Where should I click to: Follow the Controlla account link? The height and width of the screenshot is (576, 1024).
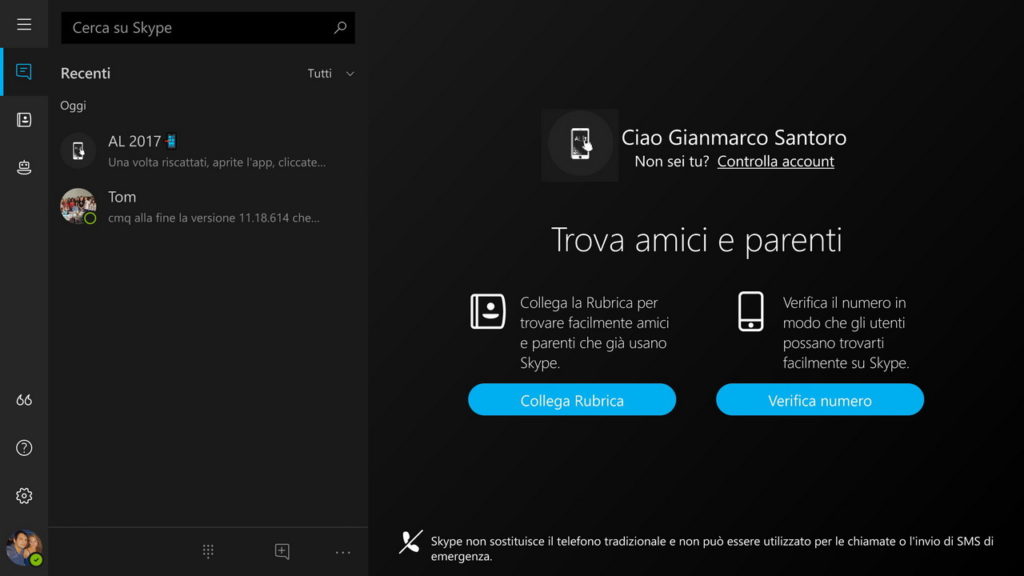tap(775, 161)
